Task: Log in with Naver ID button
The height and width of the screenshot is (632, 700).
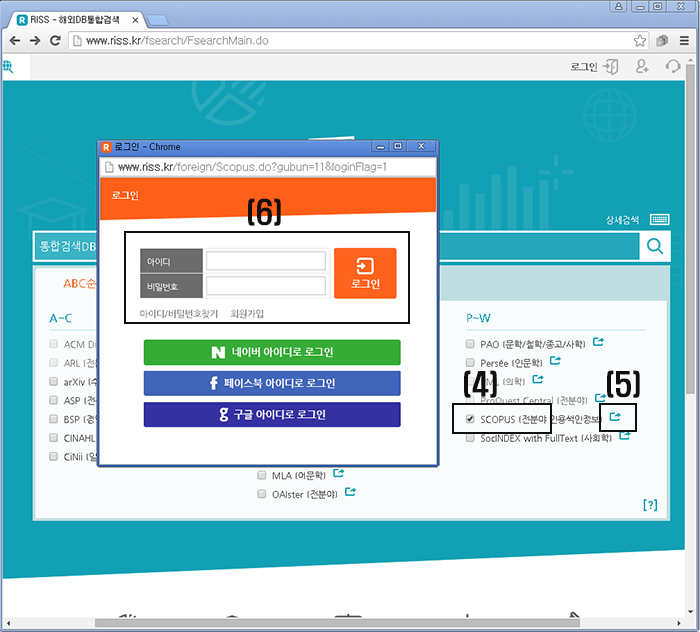Action: point(272,352)
